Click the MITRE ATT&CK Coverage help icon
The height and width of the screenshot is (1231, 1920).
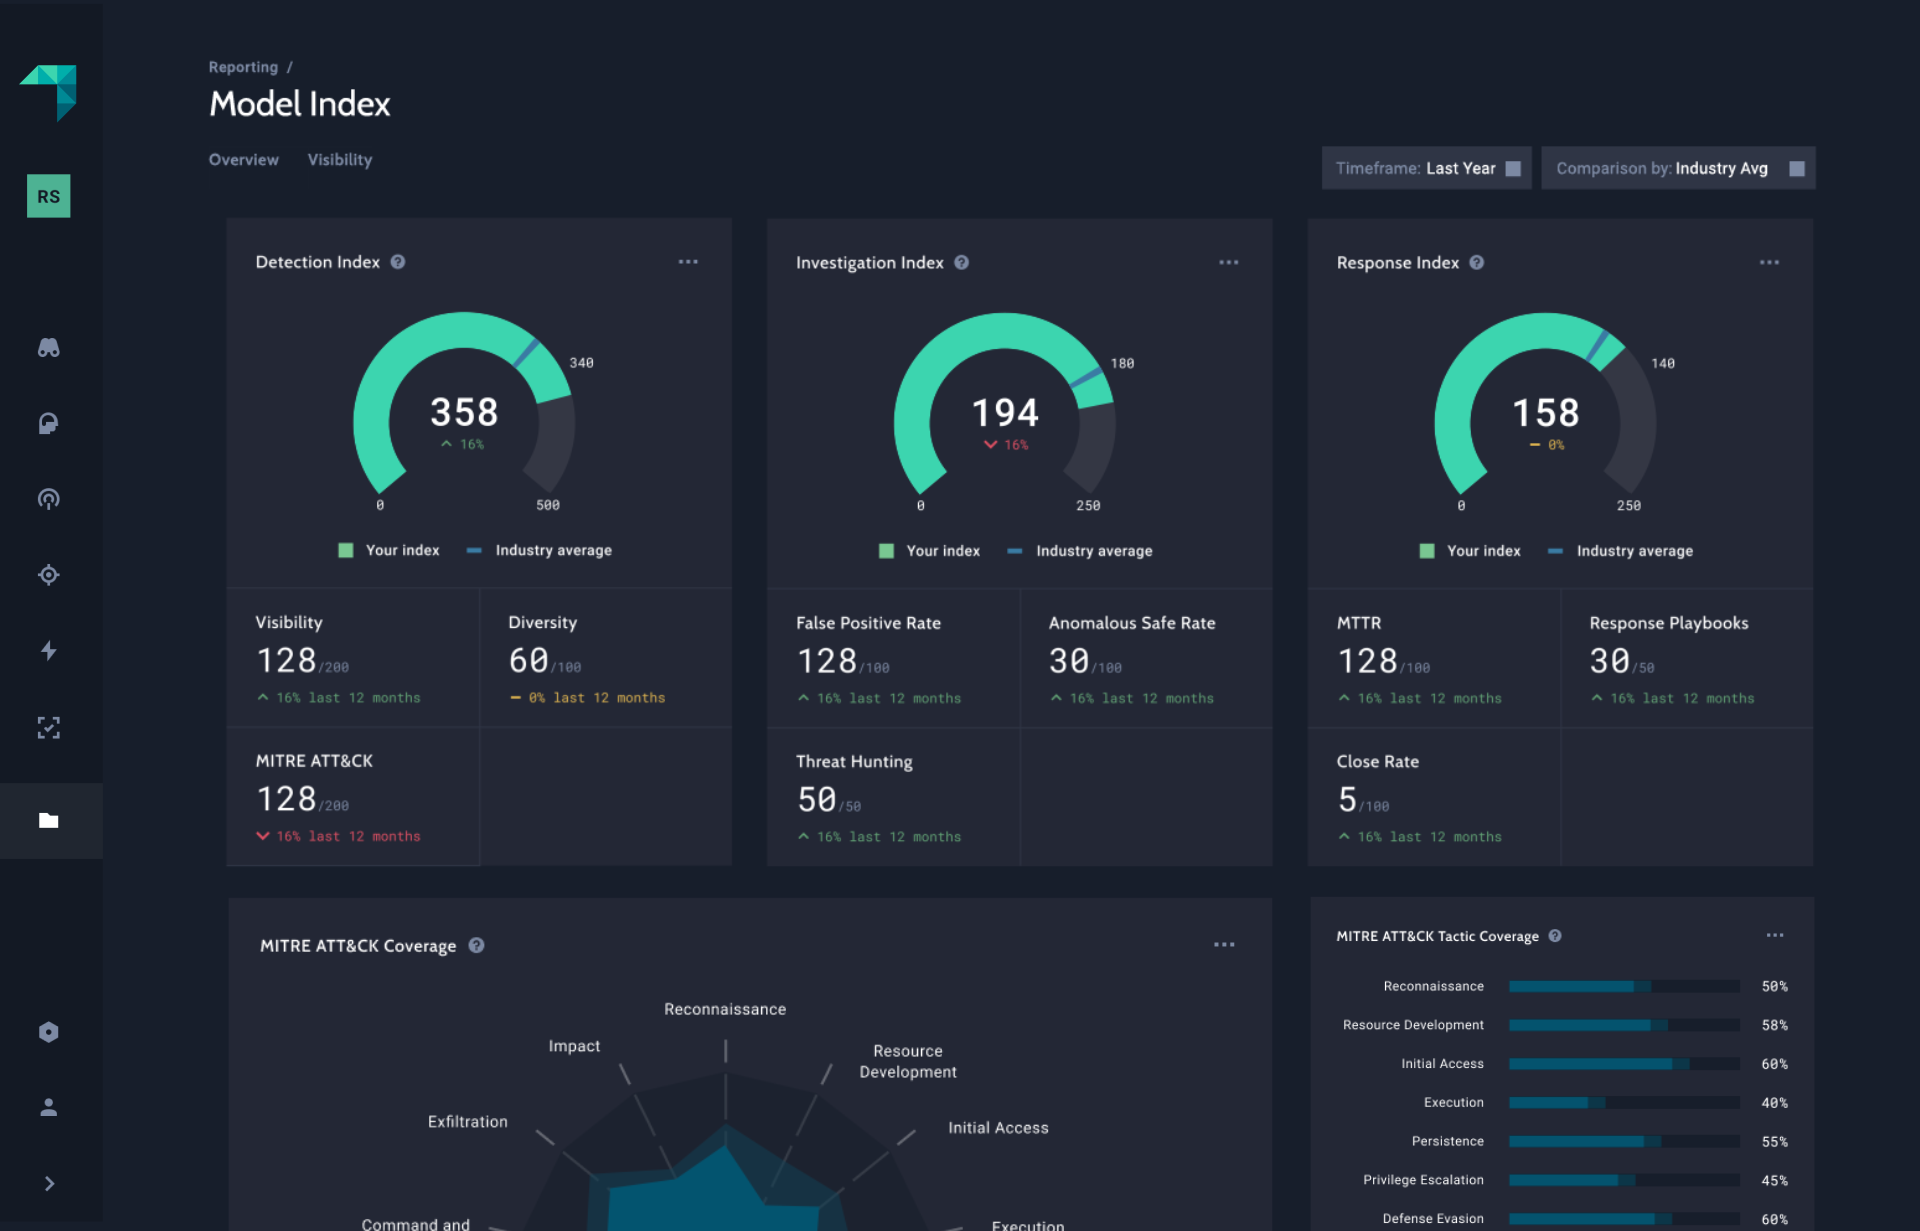[x=477, y=945]
